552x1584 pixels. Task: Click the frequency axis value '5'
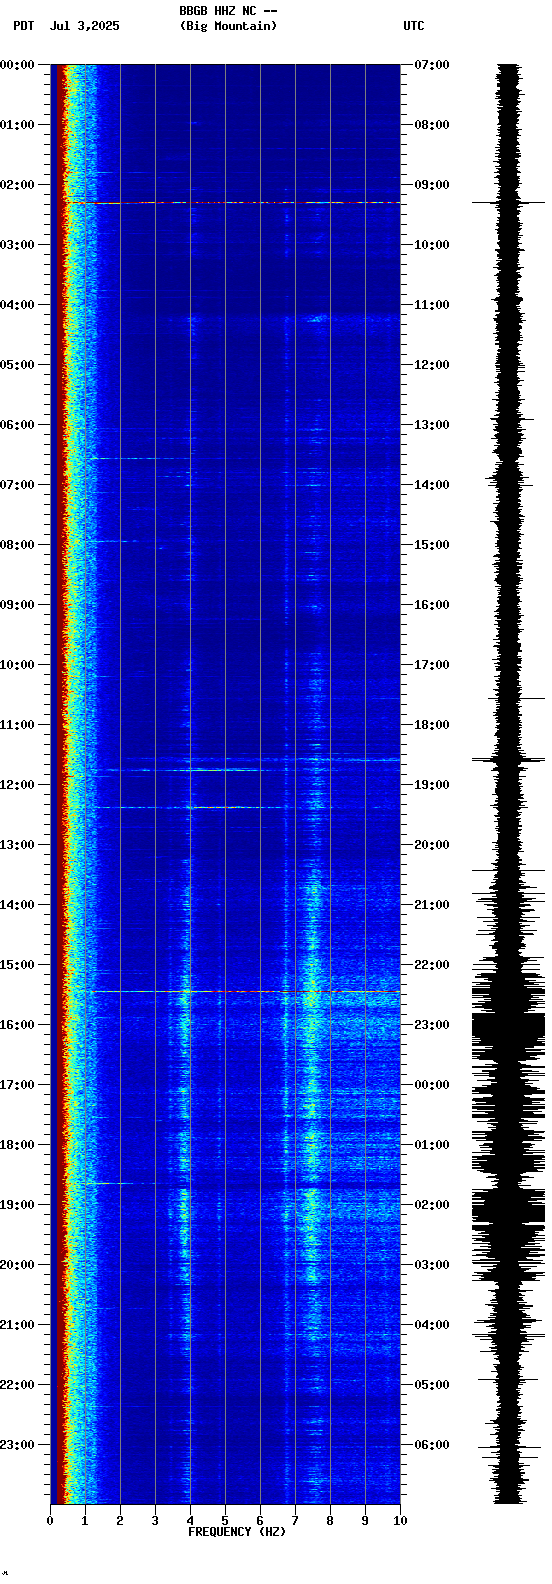(x=225, y=1521)
